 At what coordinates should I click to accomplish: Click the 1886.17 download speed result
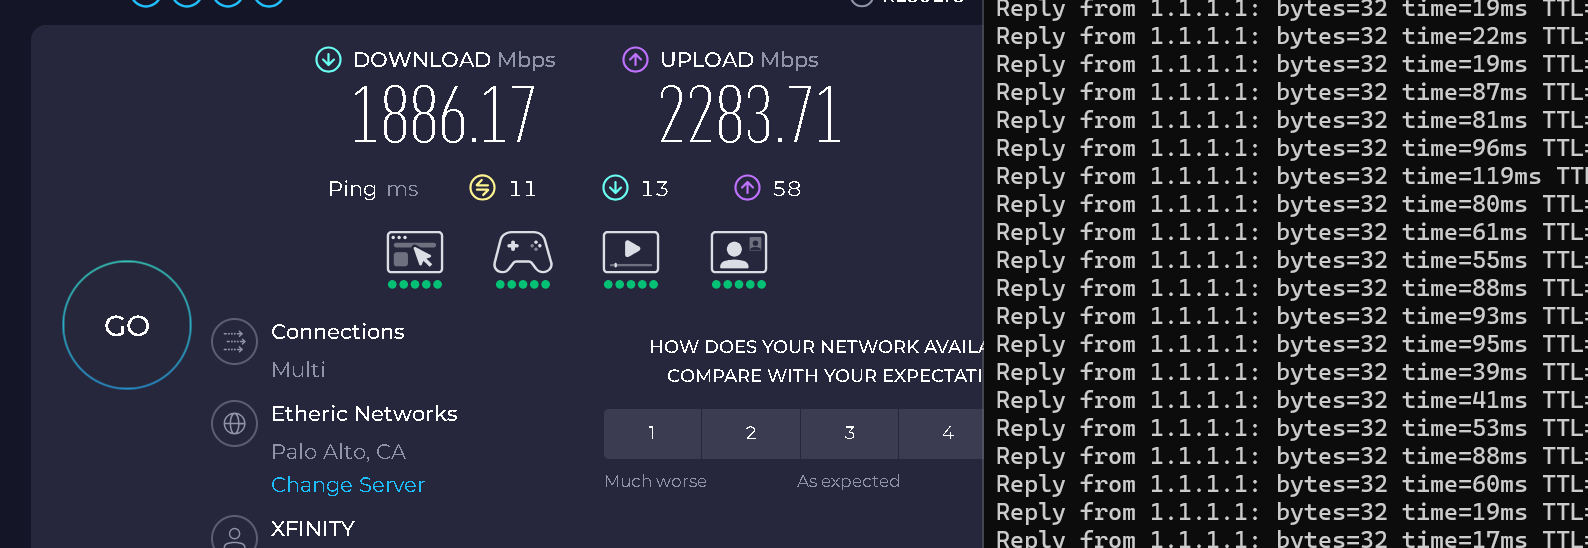(x=444, y=115)
